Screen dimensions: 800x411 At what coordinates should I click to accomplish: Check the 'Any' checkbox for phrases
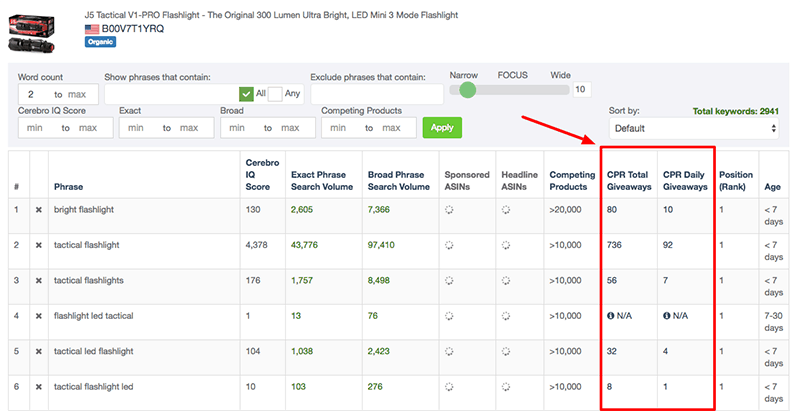(275, 93)
